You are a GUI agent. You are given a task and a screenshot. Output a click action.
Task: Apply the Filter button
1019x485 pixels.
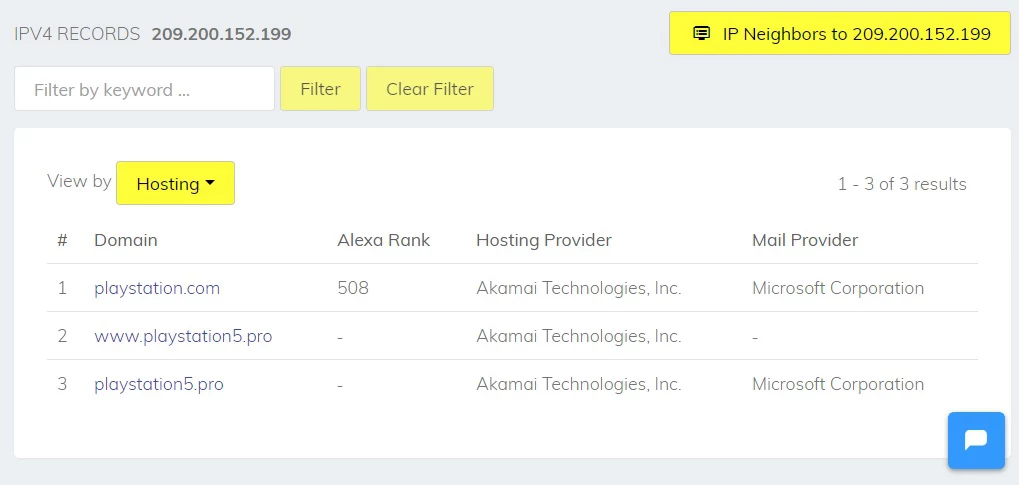(320, 88)
